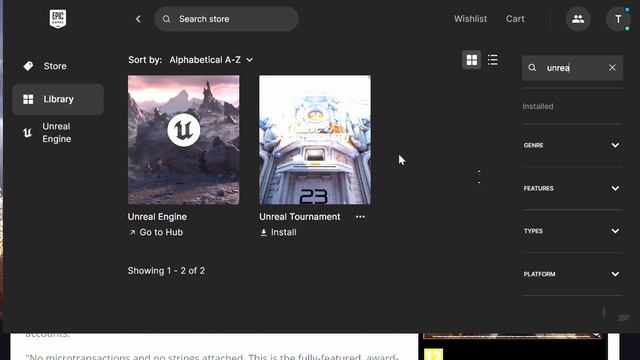This screenshot has height=360, width=640.
Task: Open the Cart page
Action: pyautogui.click(x=515, y=19)
